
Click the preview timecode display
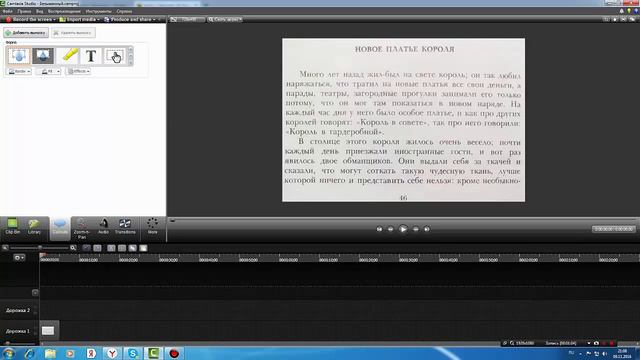[x=613, y=229]
